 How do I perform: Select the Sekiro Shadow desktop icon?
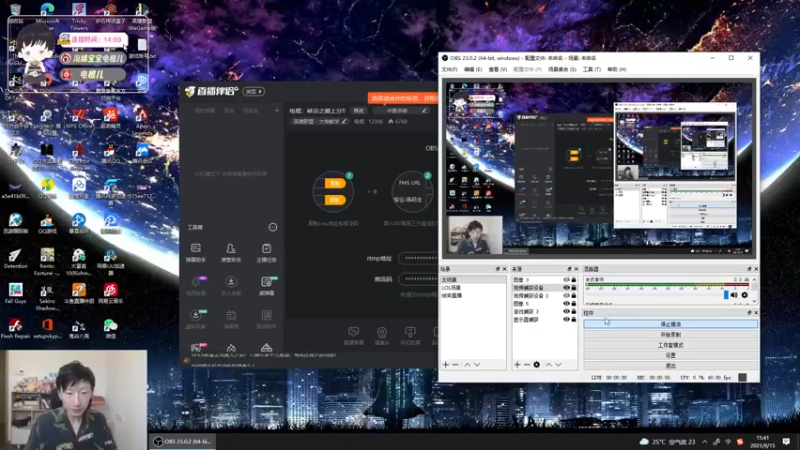pyautogui.click(x=47, y=297)
